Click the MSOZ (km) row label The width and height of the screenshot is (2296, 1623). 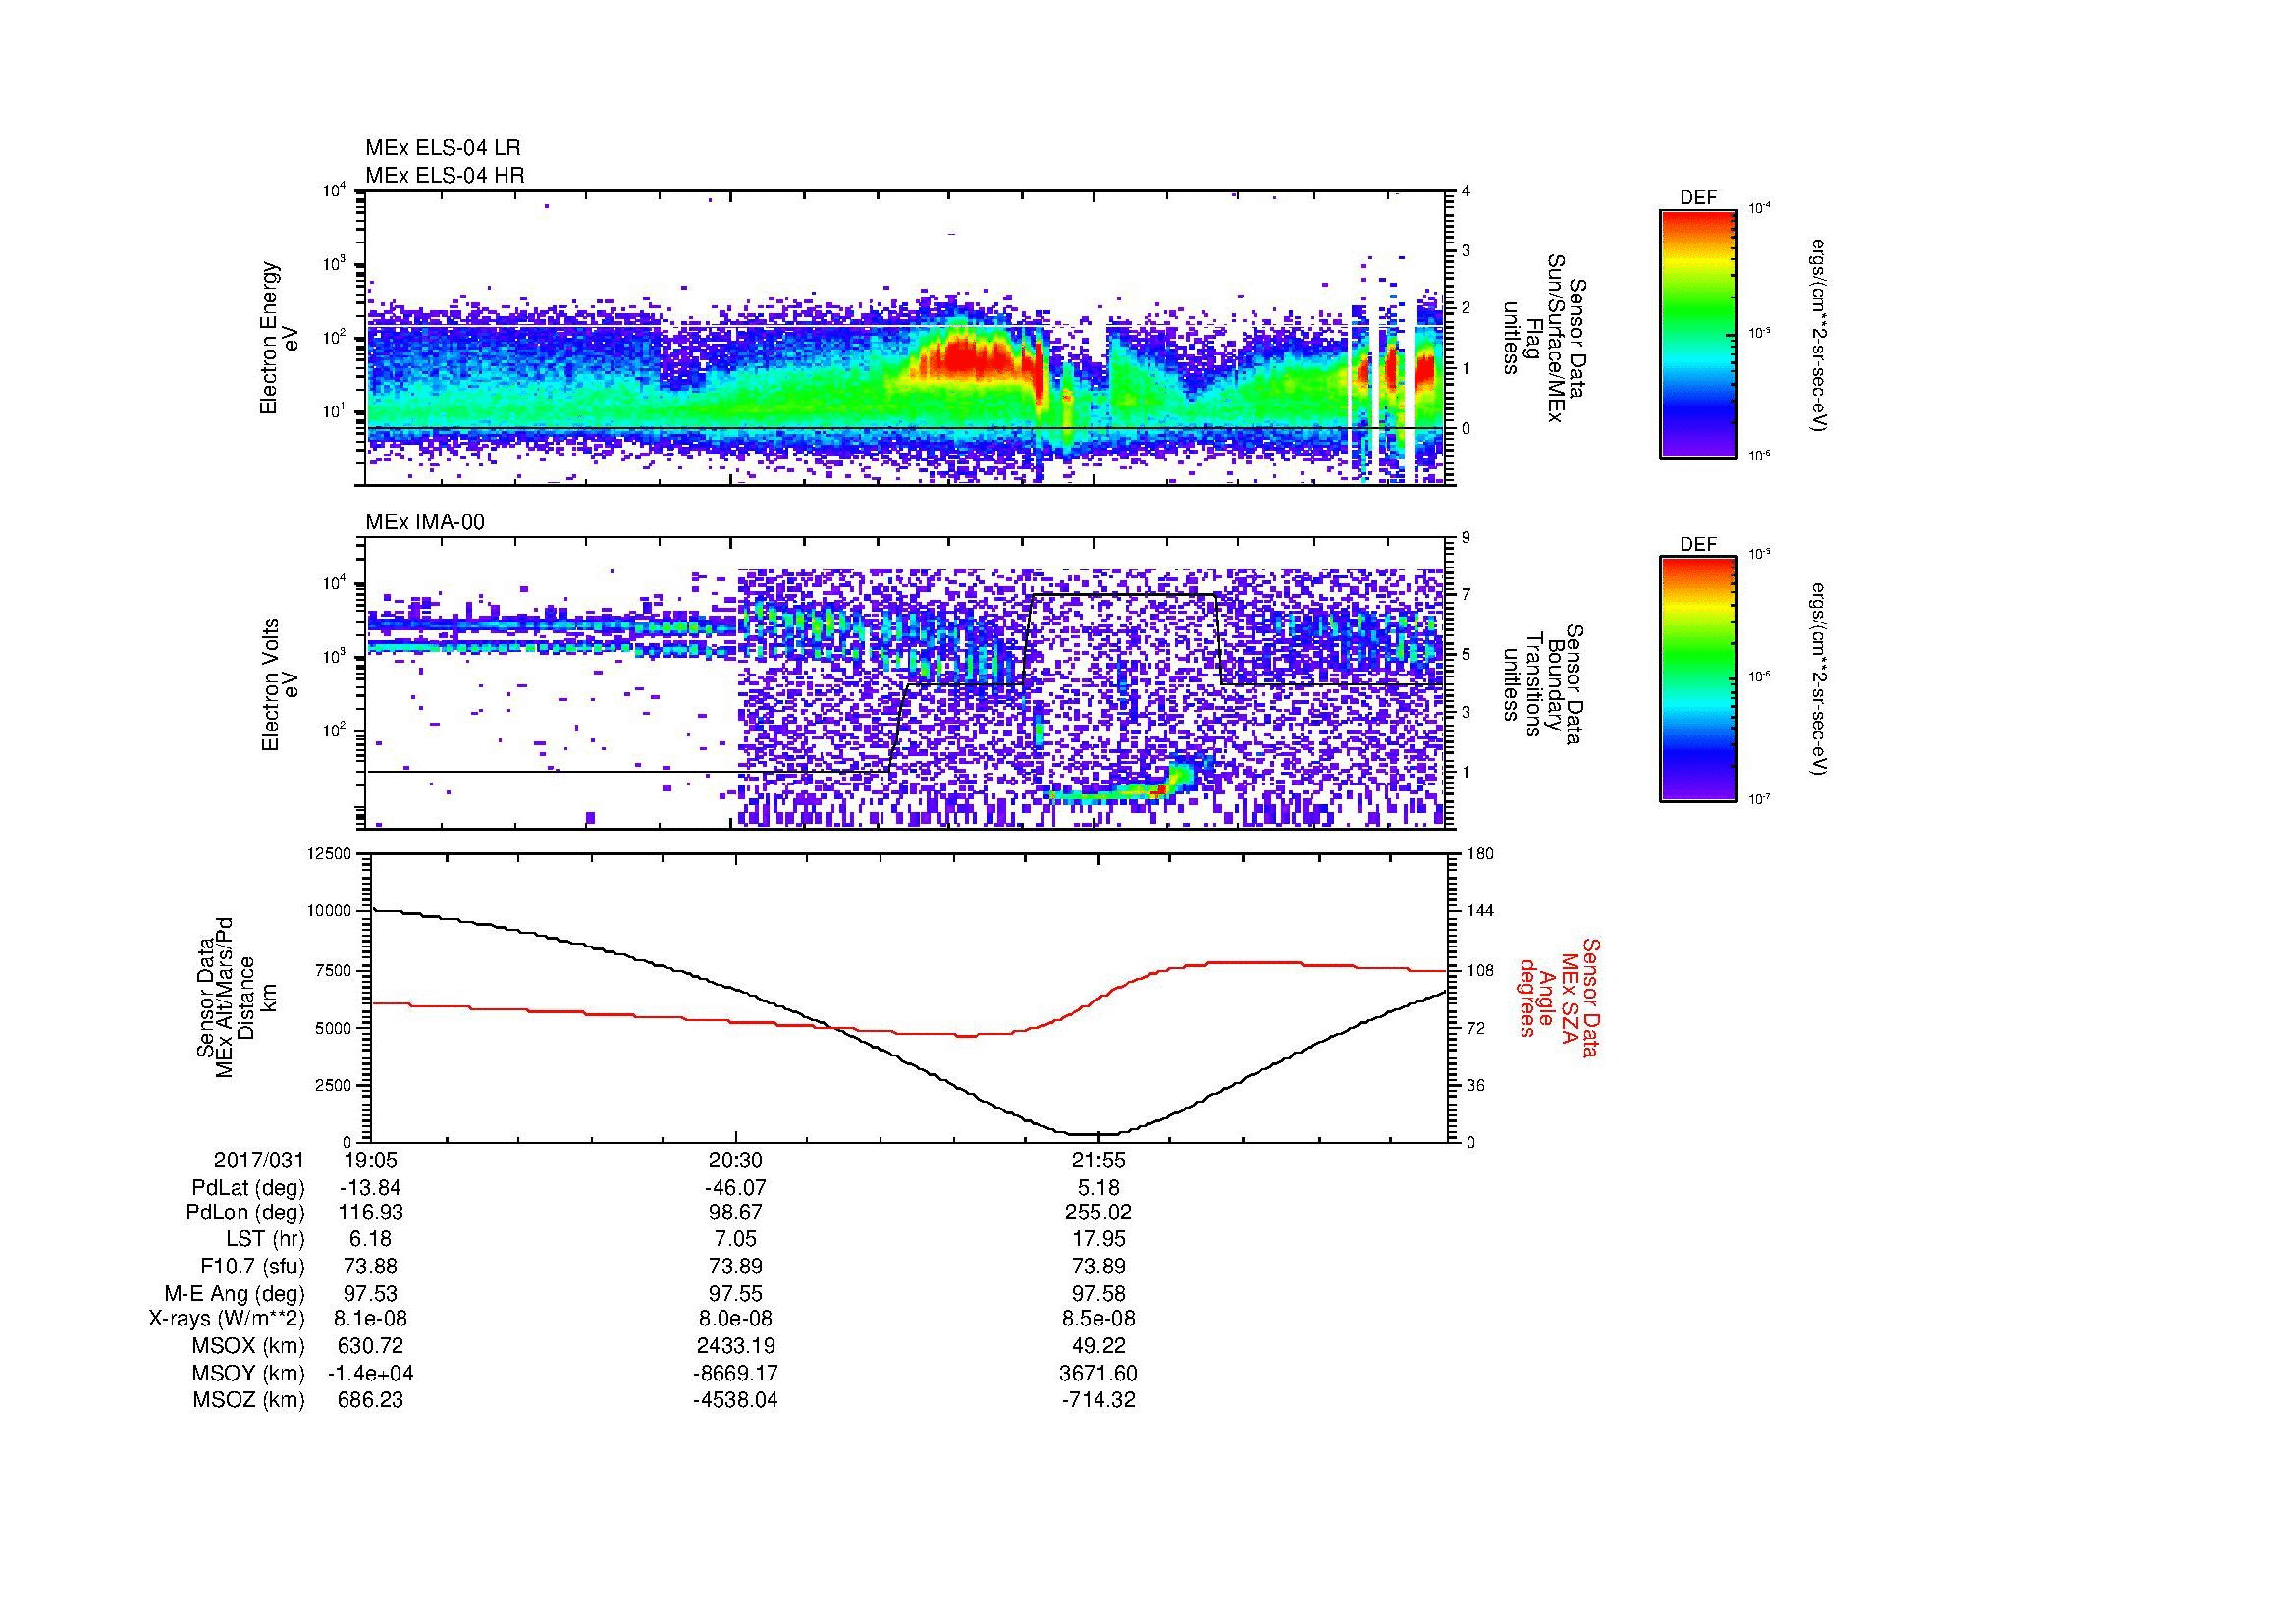click(x=248, y=1400)
